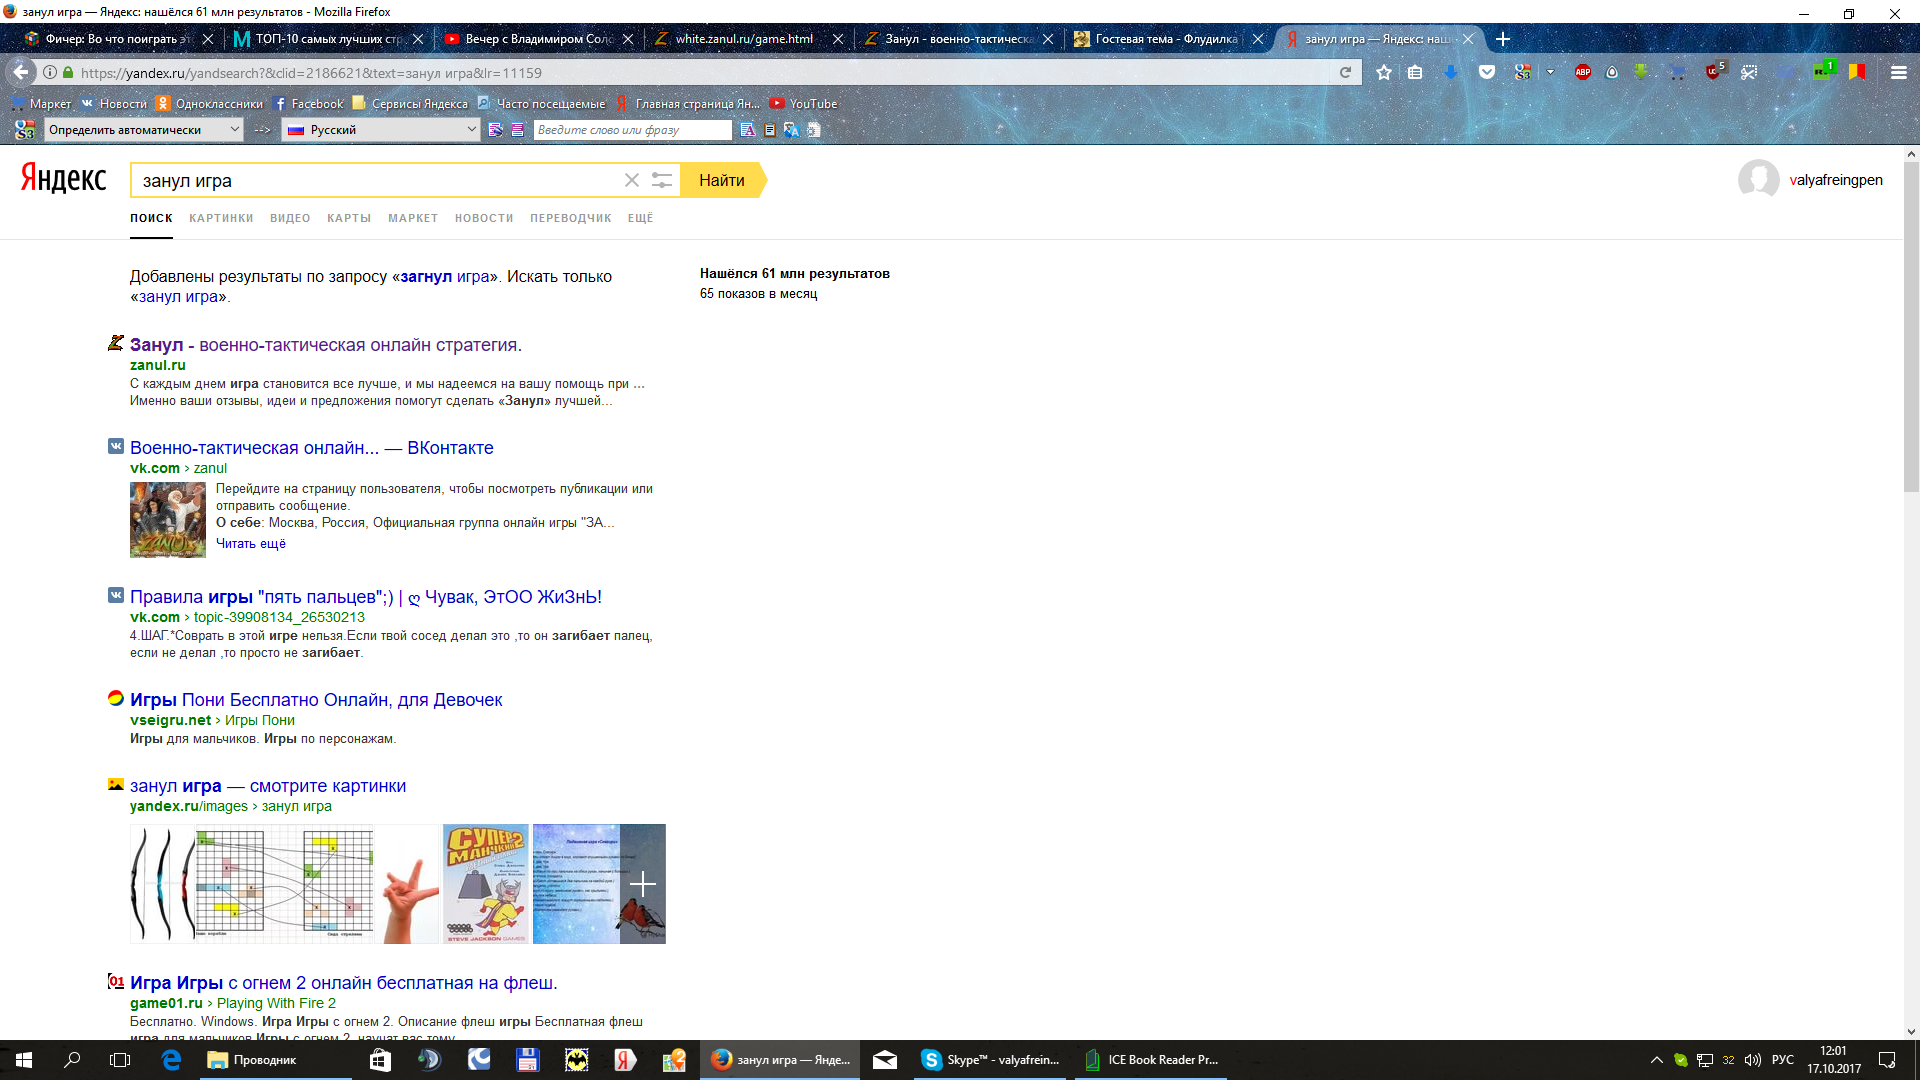Open the Facebook bookmark in bookmarks bar
The width and height of the screenshot is (1920, 1080).
[x=308, y=103]
